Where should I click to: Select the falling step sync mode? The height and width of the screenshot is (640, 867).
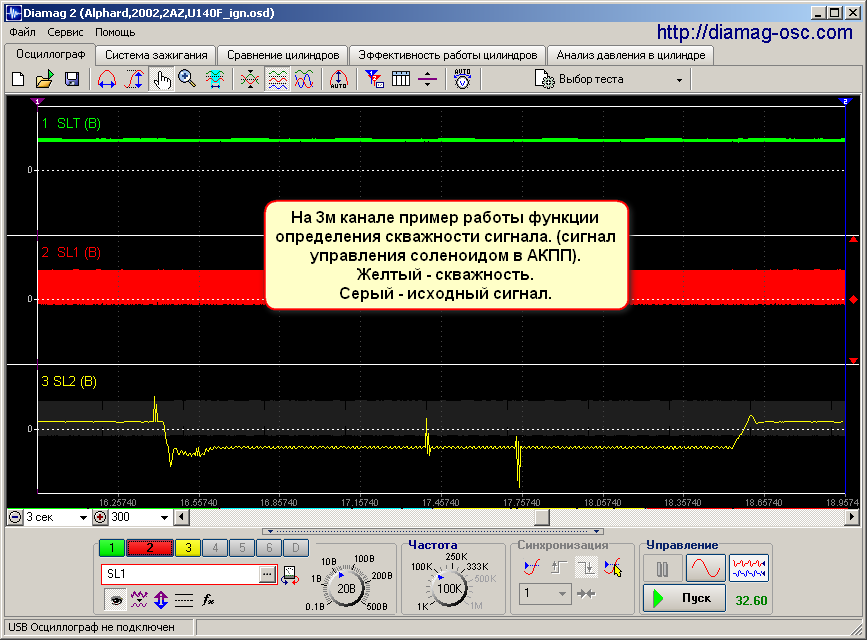[586, 567]
